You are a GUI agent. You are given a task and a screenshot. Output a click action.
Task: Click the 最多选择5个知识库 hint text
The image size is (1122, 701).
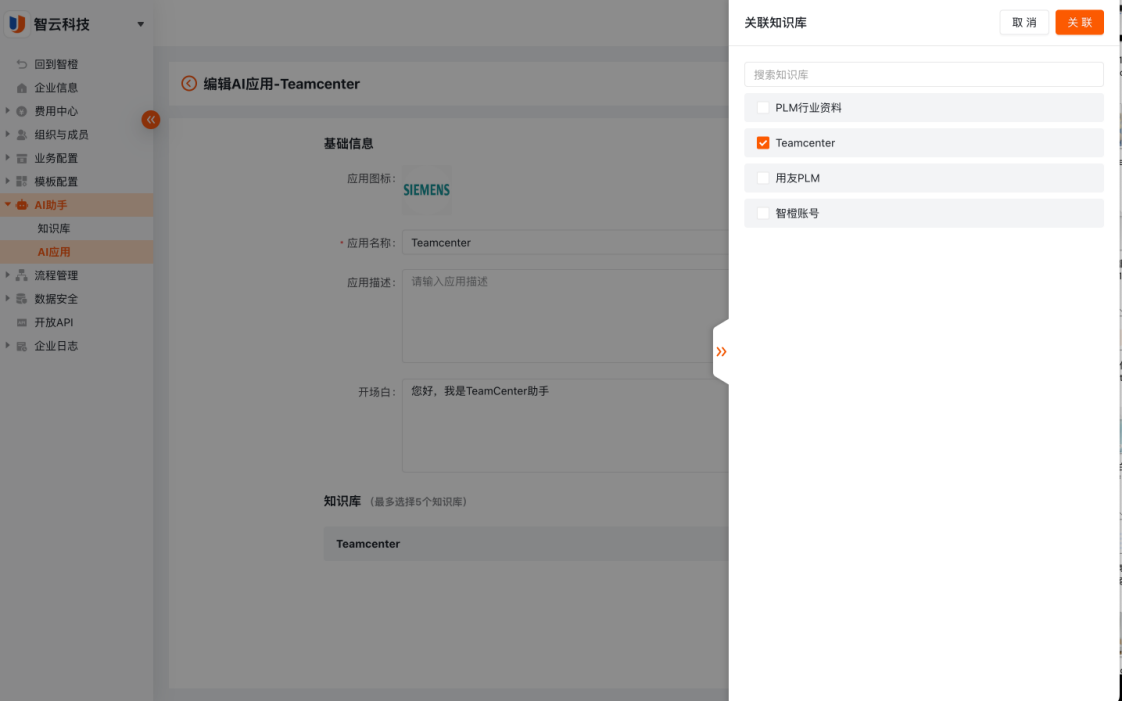click(x=419, y=502)
